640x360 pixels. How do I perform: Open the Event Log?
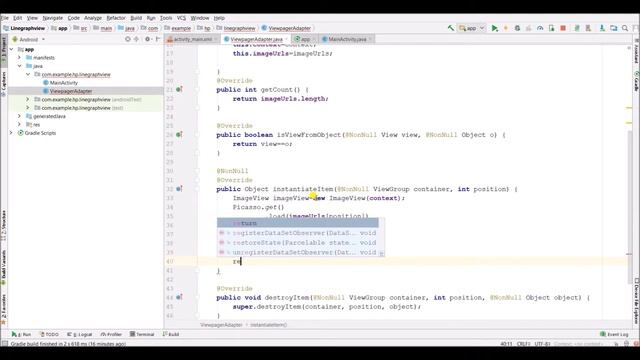pos(614,334)
